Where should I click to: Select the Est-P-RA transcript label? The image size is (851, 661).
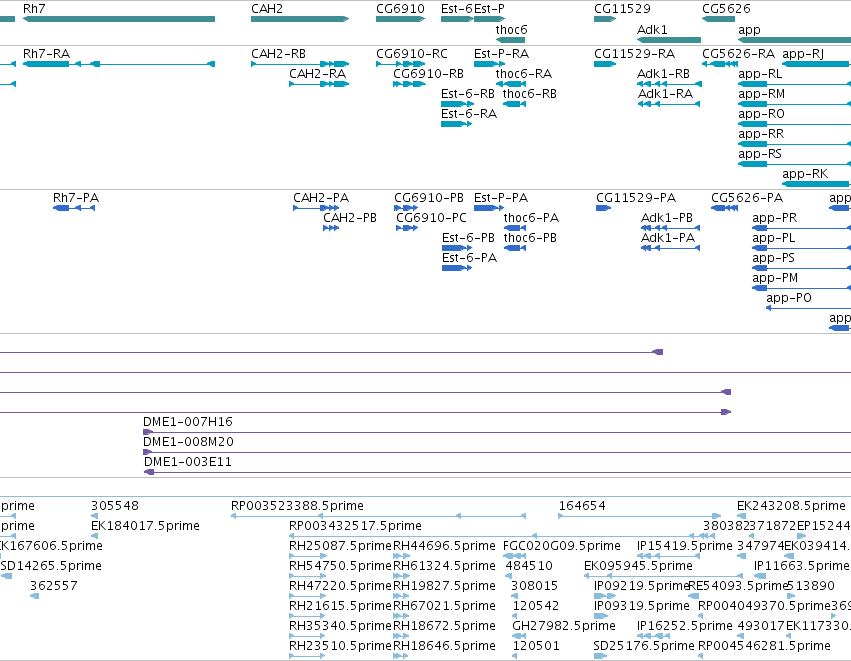[x=501, y=54]
